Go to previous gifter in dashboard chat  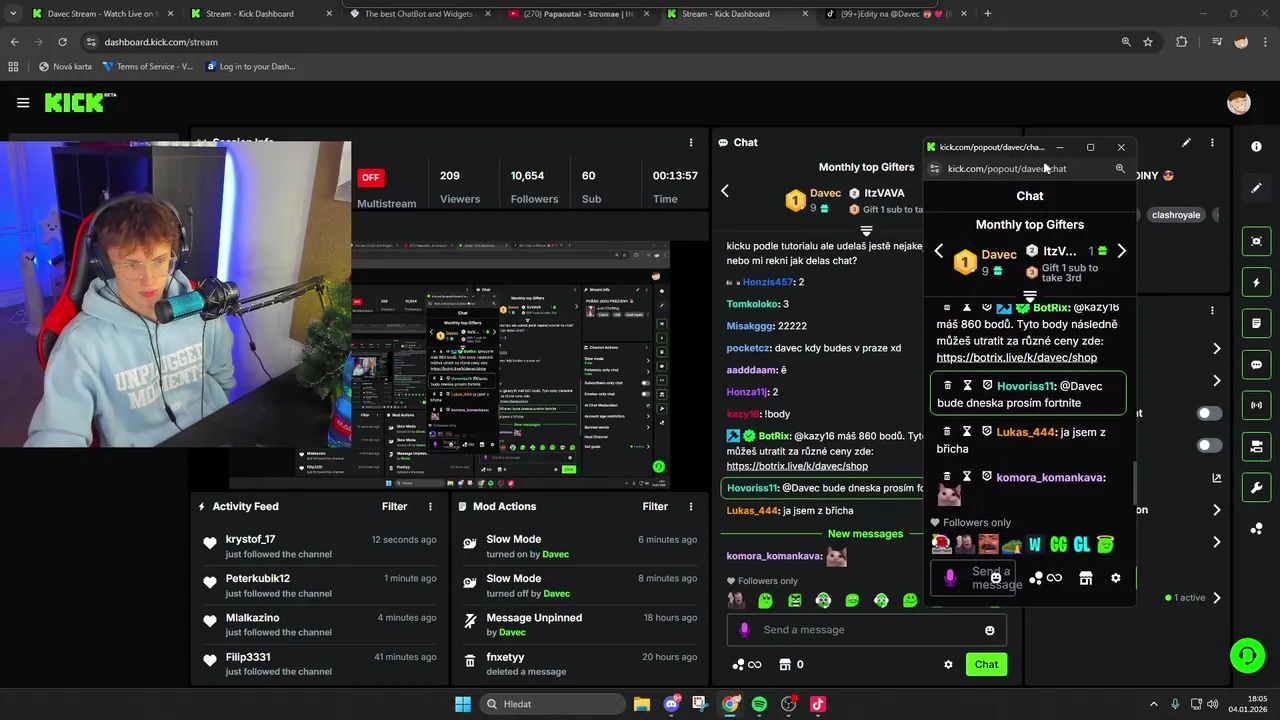click(x=726, y=191)
